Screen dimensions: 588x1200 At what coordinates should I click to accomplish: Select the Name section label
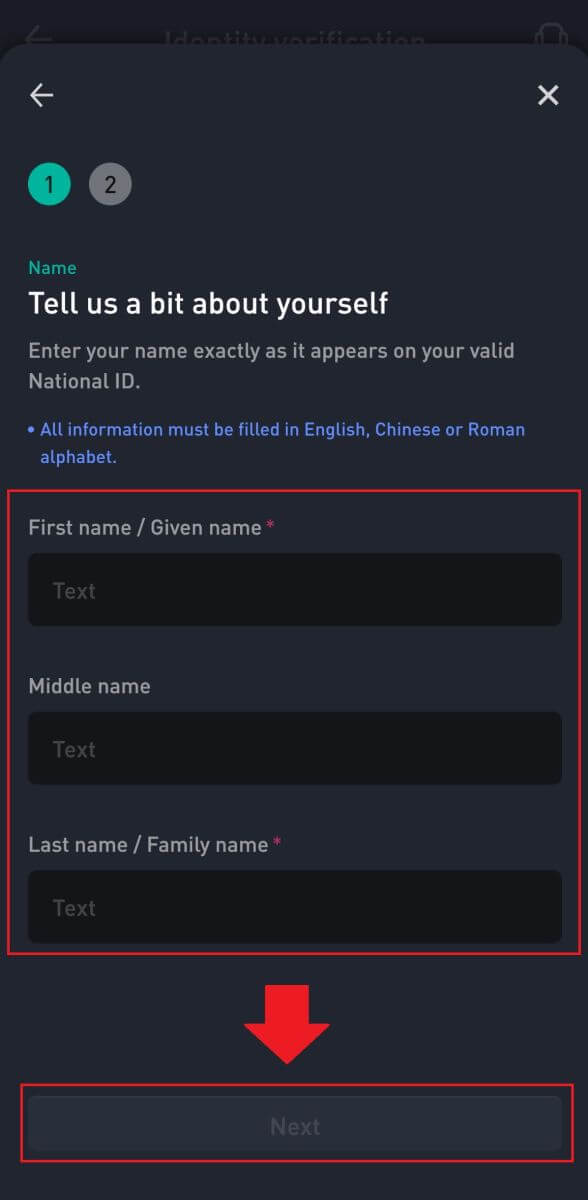point(52,268)
